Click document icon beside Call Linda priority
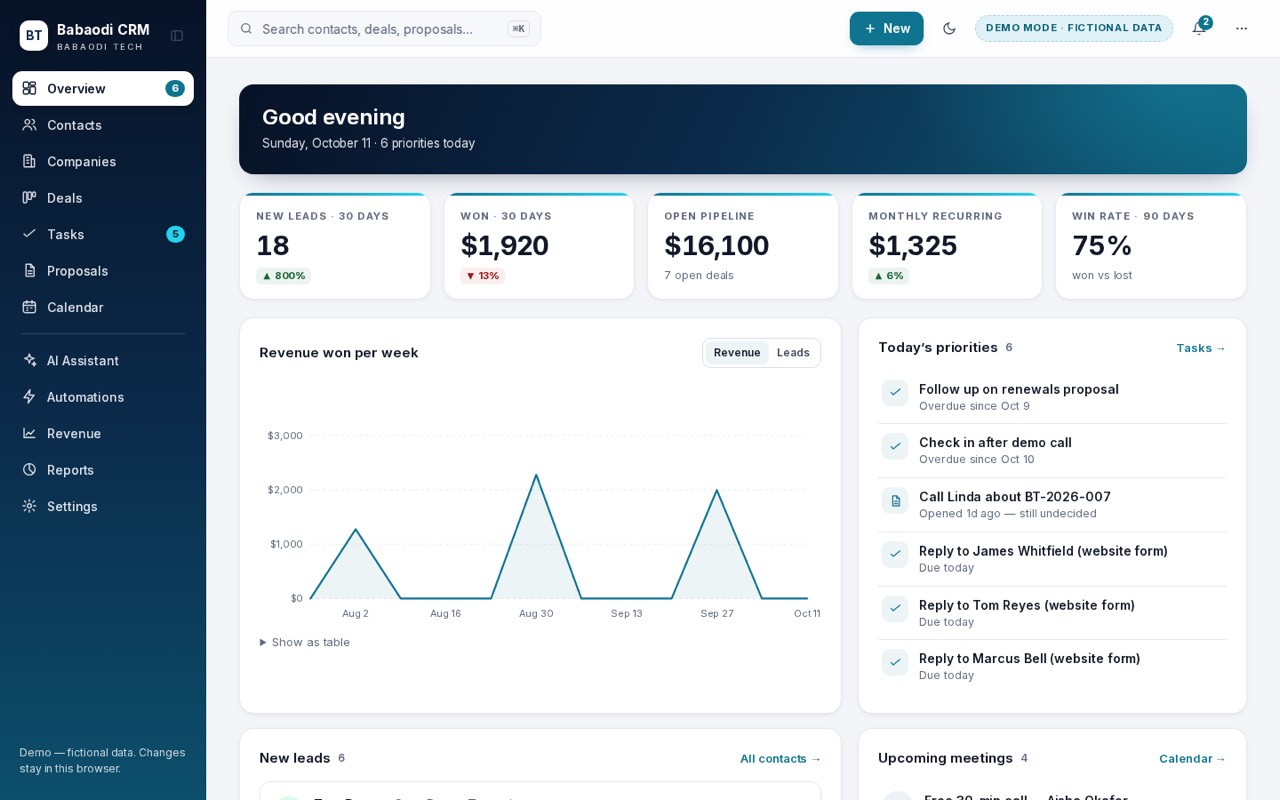Viewport: 1280px width, 800px height. click(x=895, y=501)
